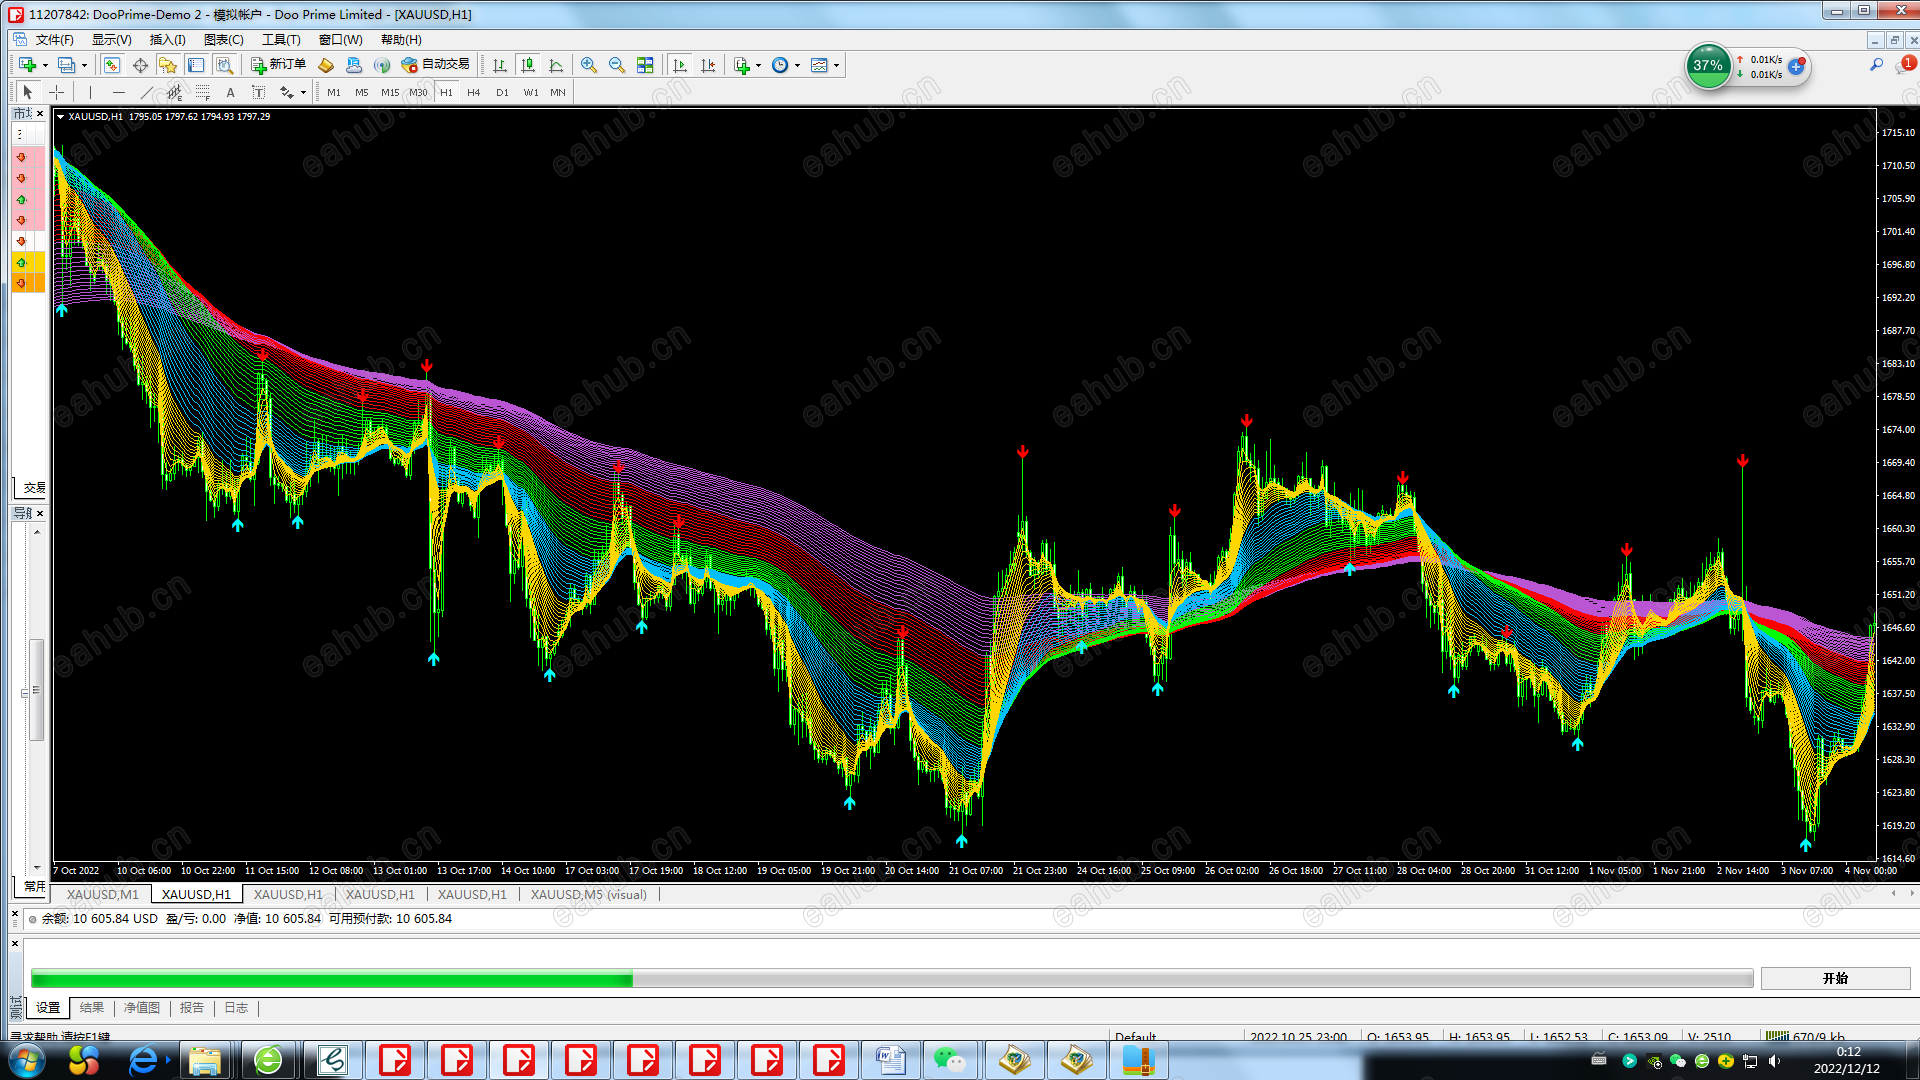Toggle chart auto scroll
The image size is (1920, 1080).
click(680, 65)
